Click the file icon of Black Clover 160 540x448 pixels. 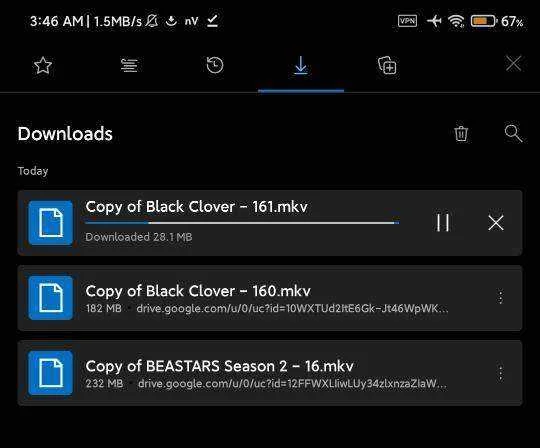51,298
